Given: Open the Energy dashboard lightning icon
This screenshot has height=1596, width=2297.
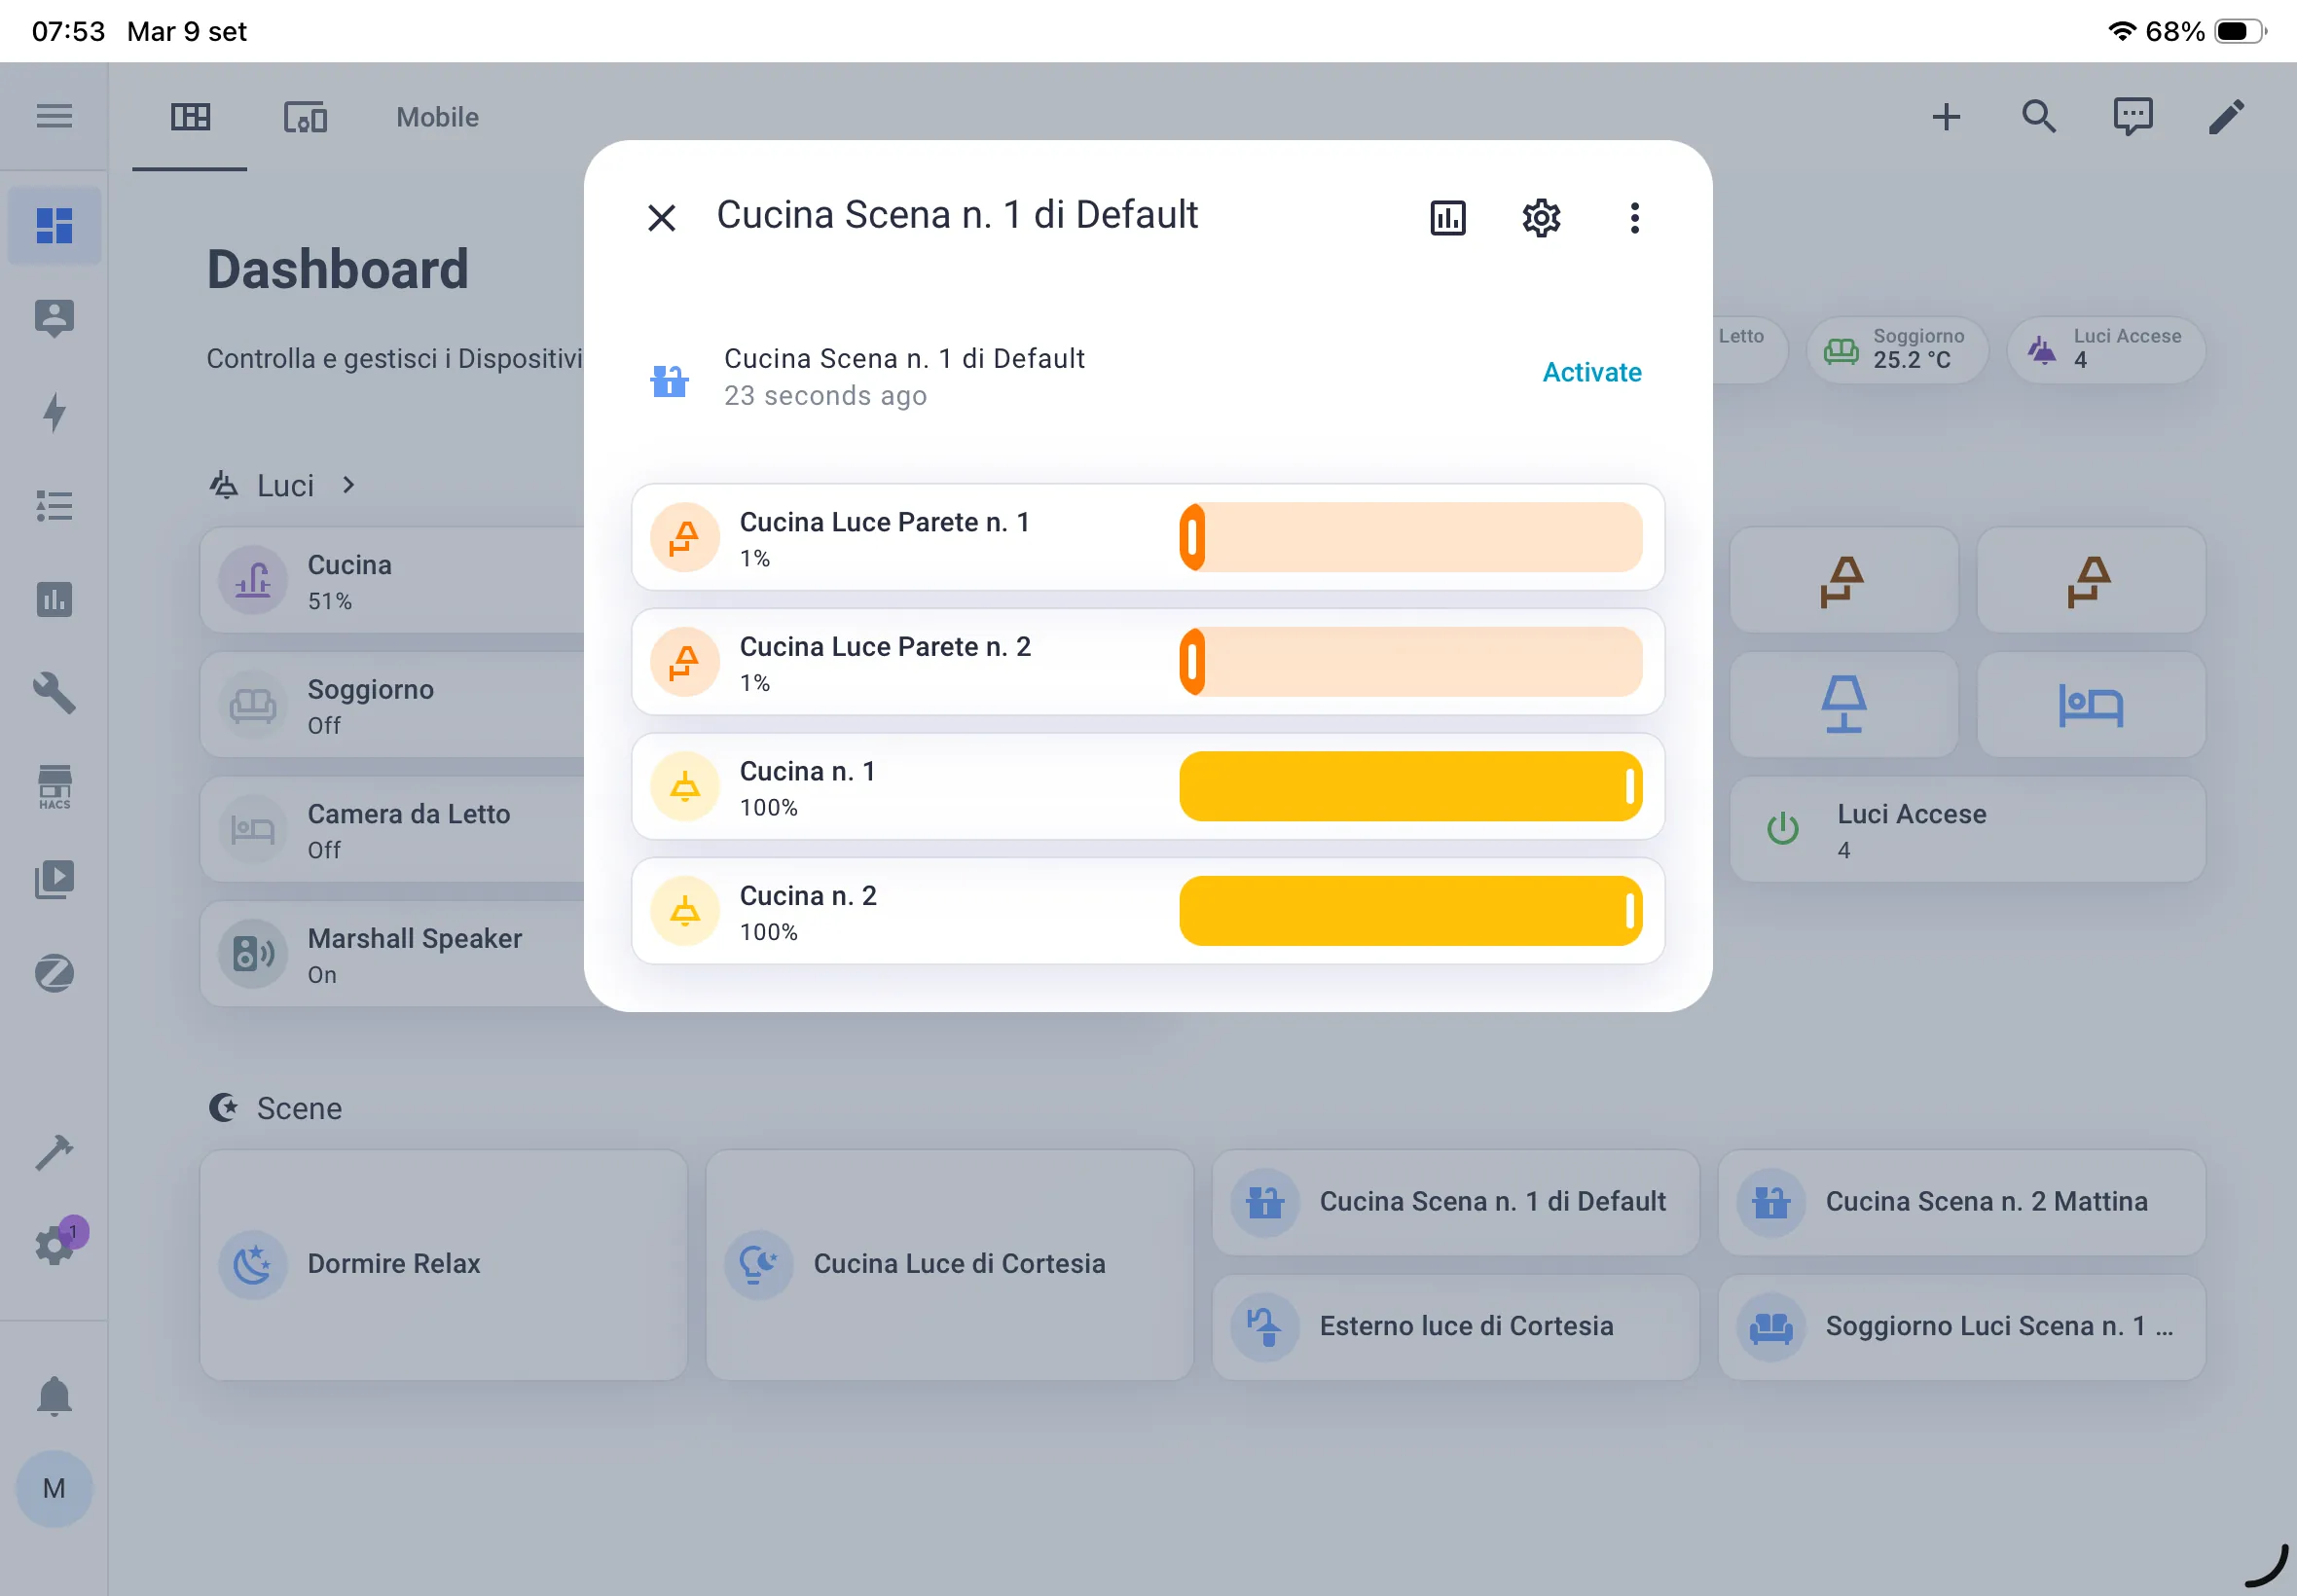Looking at the screenshot, I should click(54, 413).
